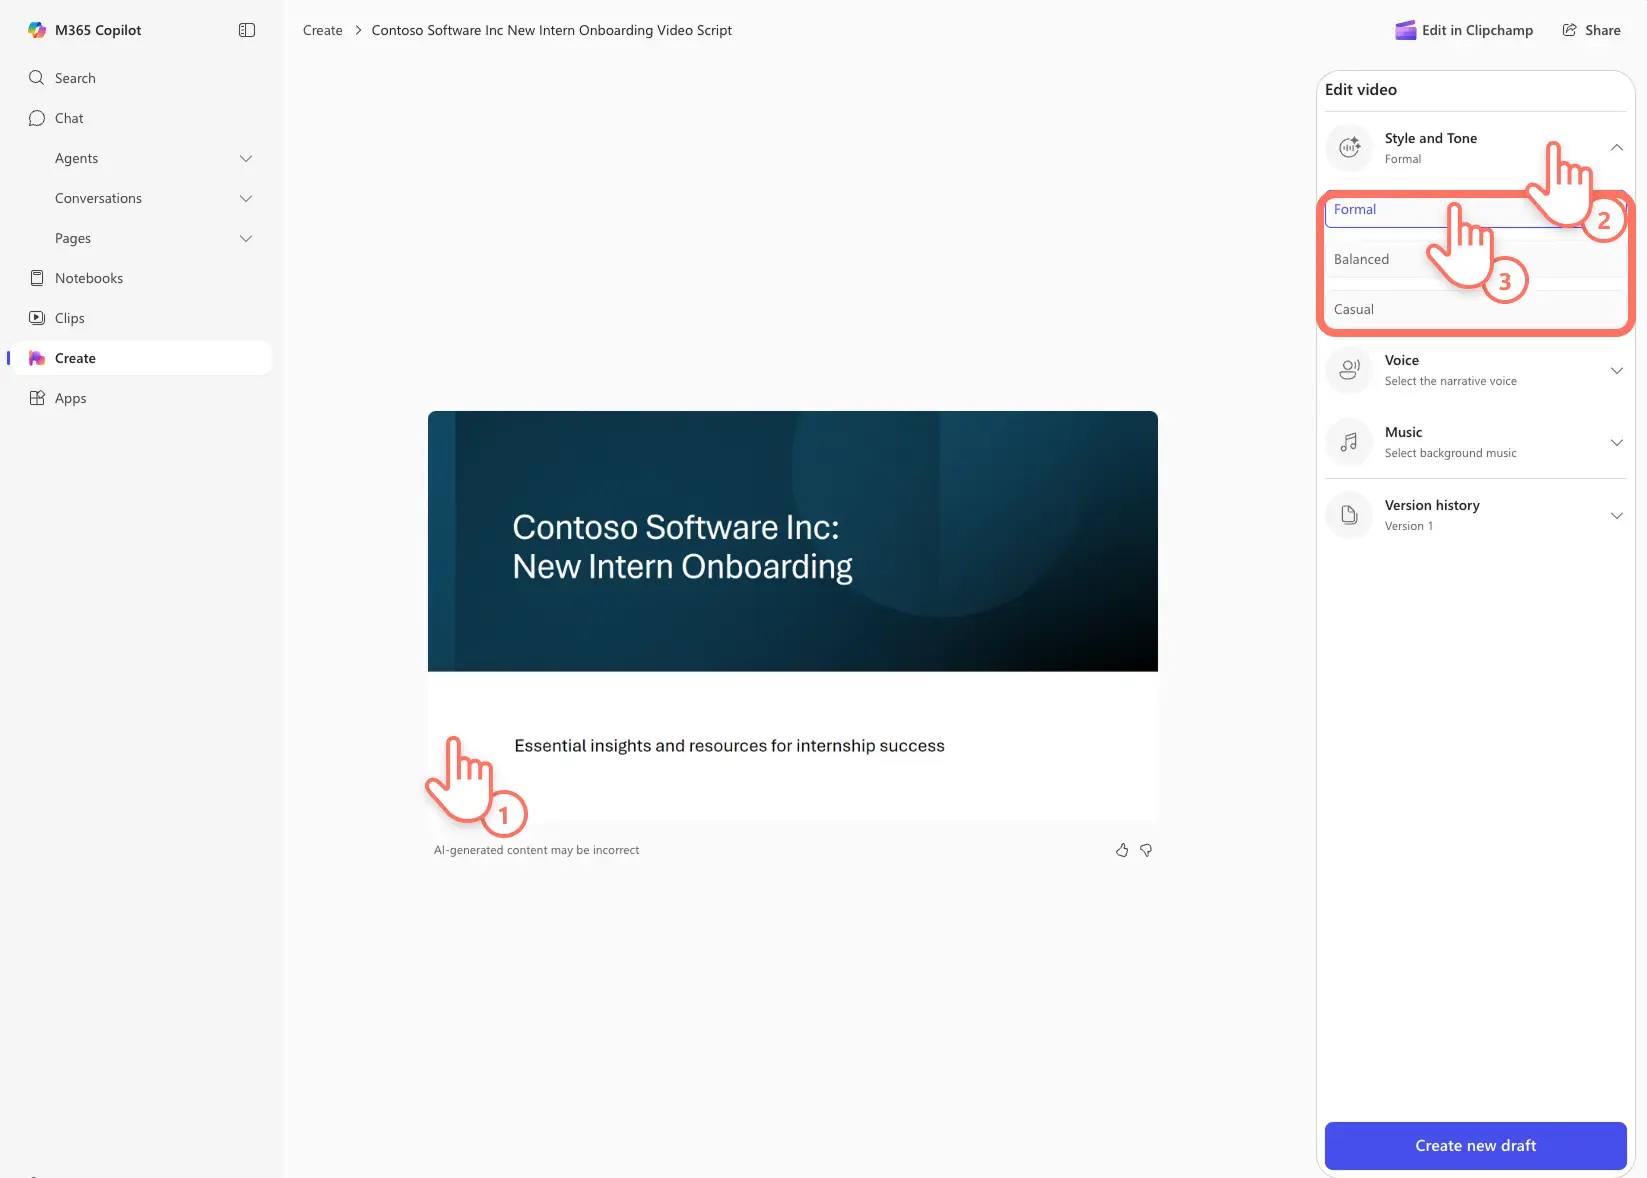Screen dimensions: 1647x1178
Task: Navigate to Create breadcrumb
Action: [322, 30]
